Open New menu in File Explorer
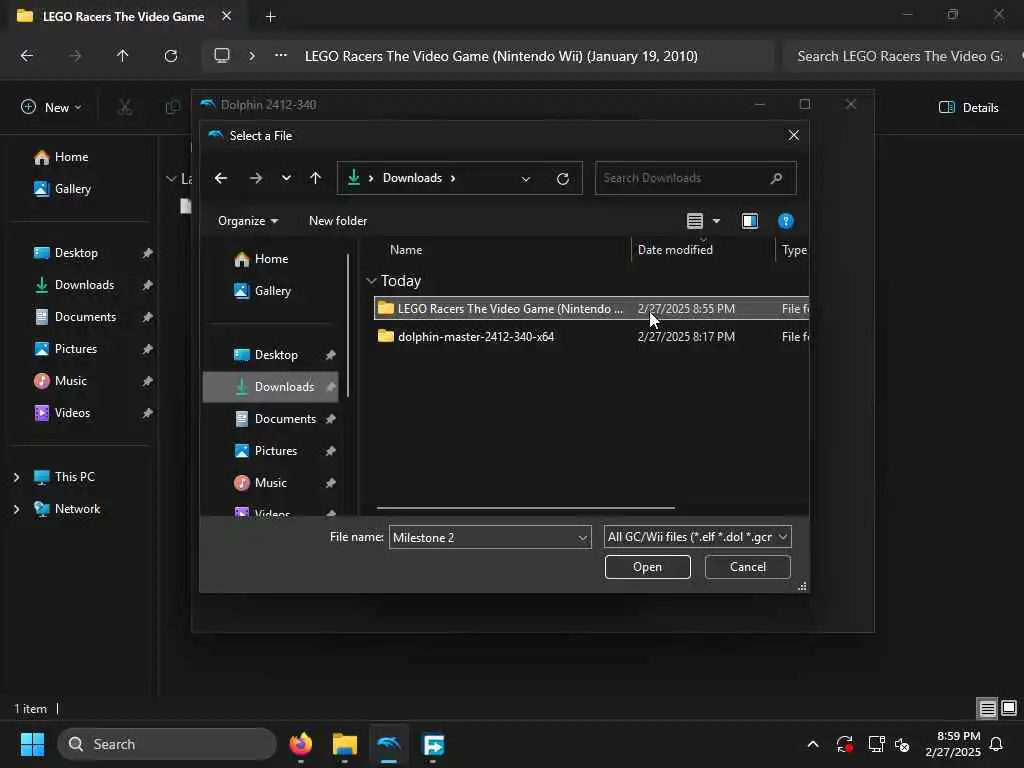This screenshot has width=1024, height=768. [x=51, y=108]
